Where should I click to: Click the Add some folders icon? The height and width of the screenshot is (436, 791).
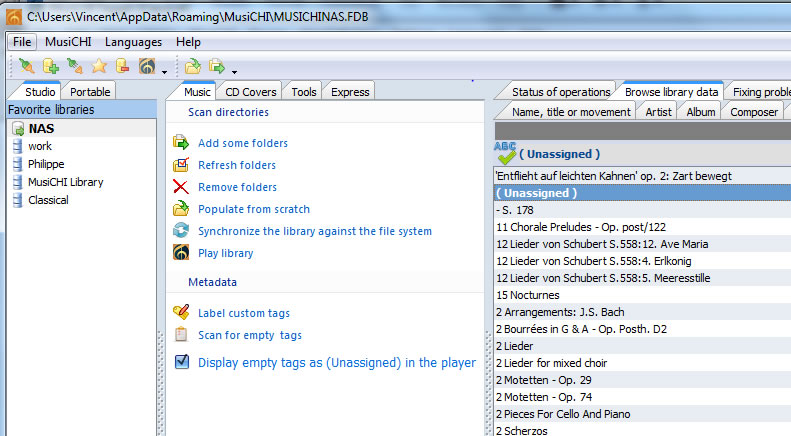coord(181,143)
